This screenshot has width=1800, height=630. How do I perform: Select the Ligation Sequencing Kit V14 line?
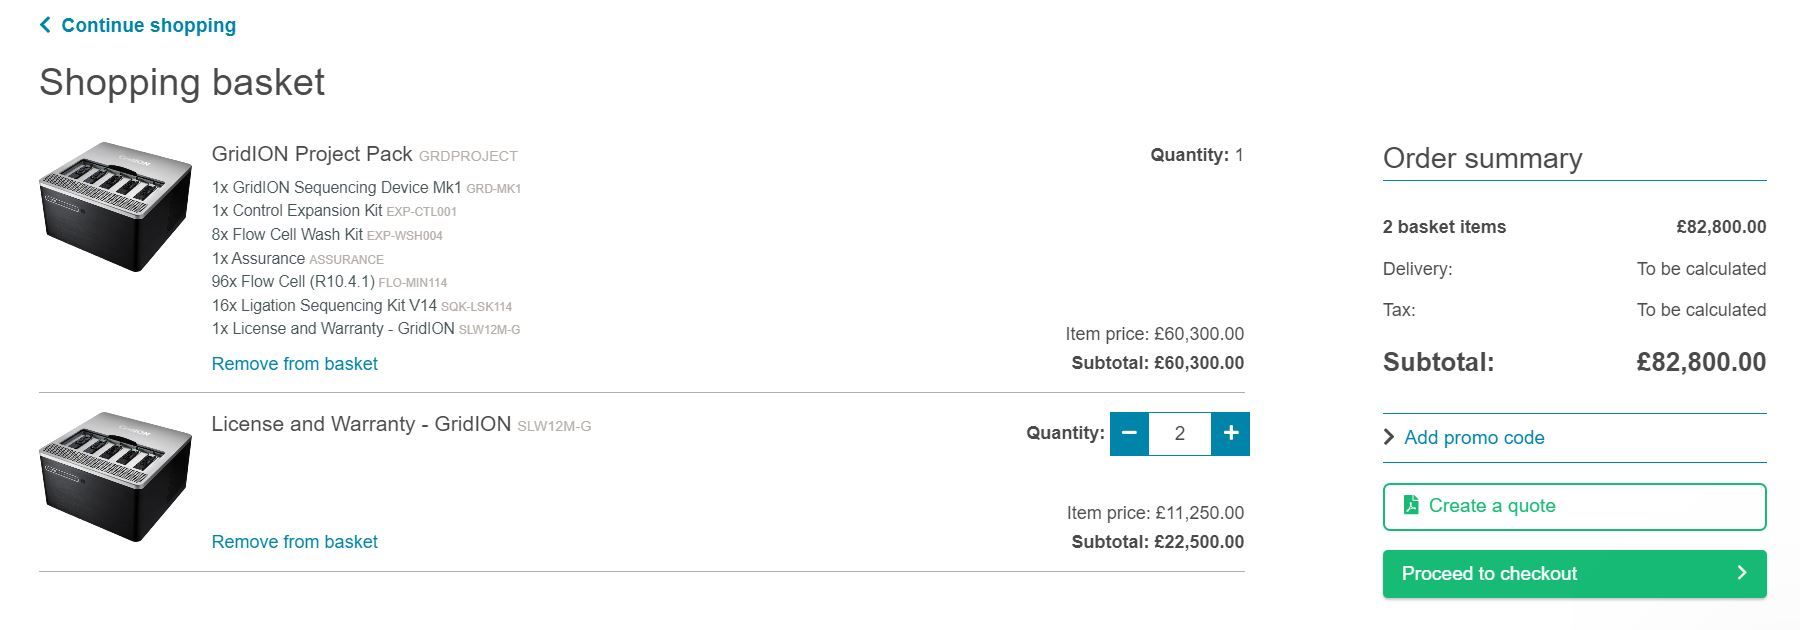(324, 305)
